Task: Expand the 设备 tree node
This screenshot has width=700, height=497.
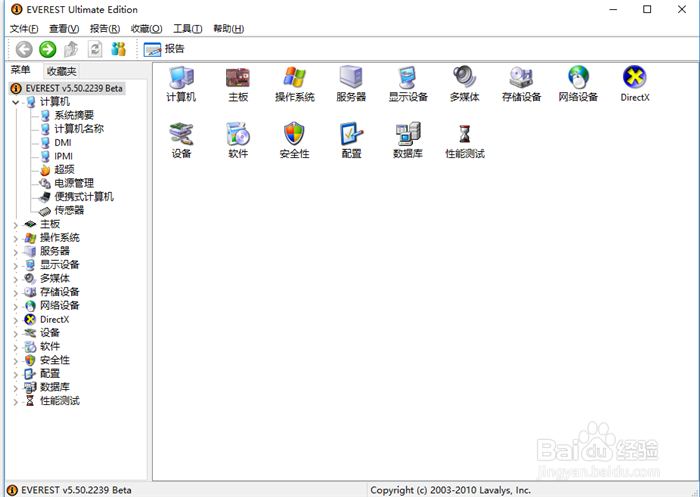Action: [x=16, y=334]
